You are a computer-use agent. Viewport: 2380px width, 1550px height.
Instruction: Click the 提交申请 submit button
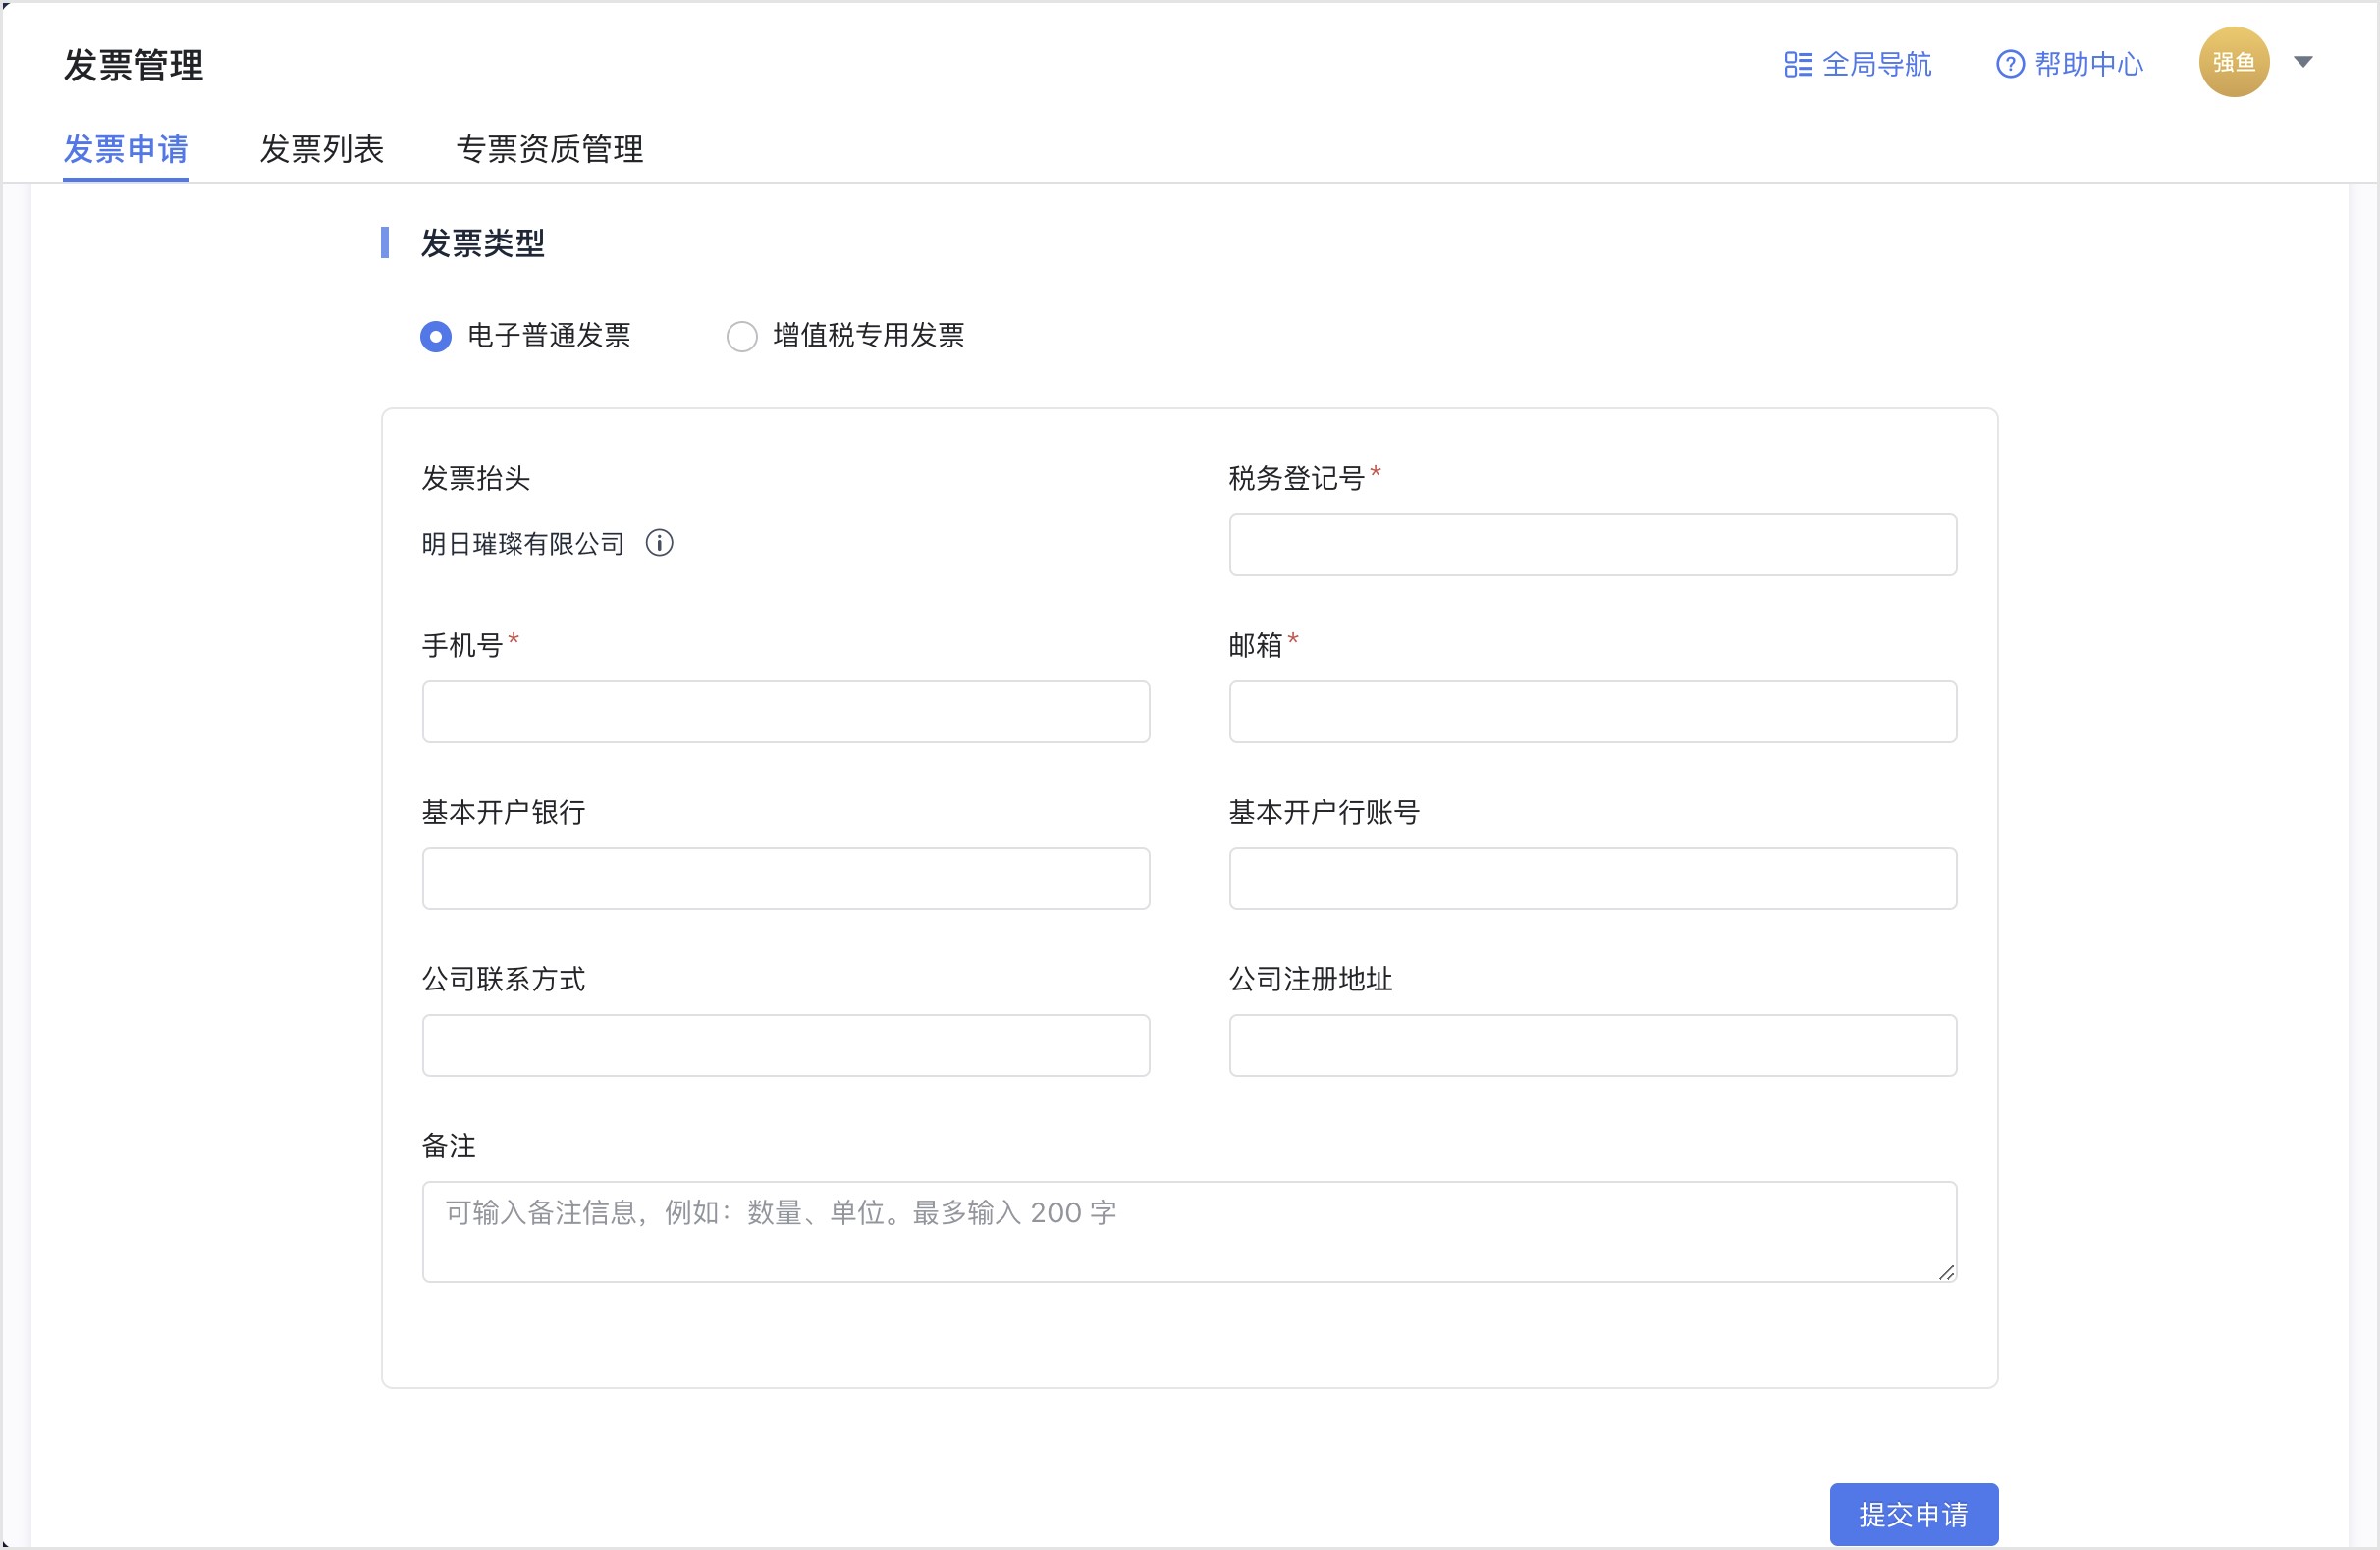click(x=1913, y=1513)
